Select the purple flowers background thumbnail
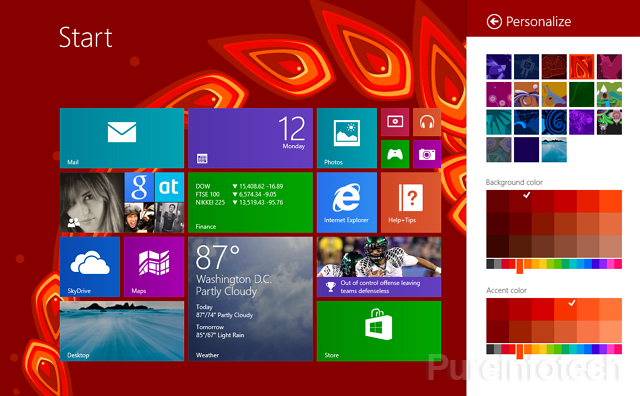The image size is (640, 396). tap(498, 94)
